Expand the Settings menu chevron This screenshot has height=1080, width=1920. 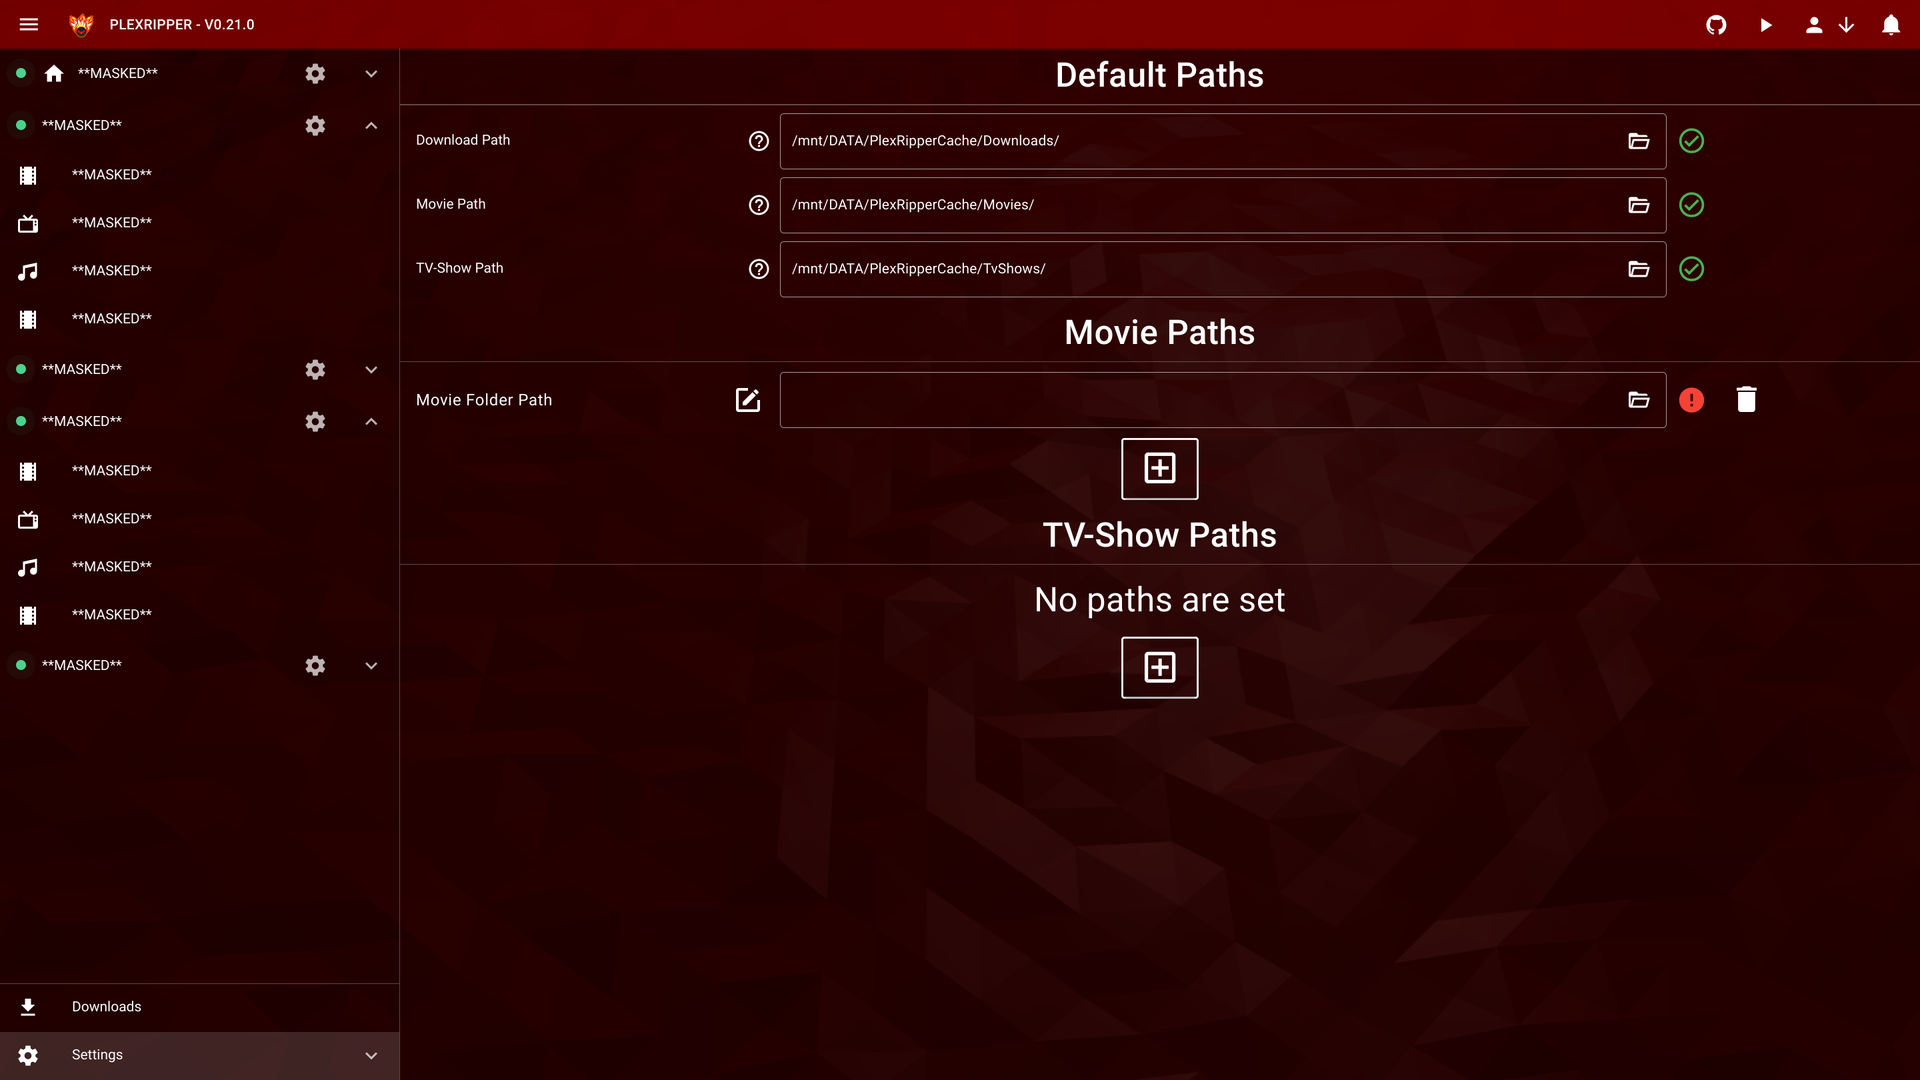point(371,1055)
